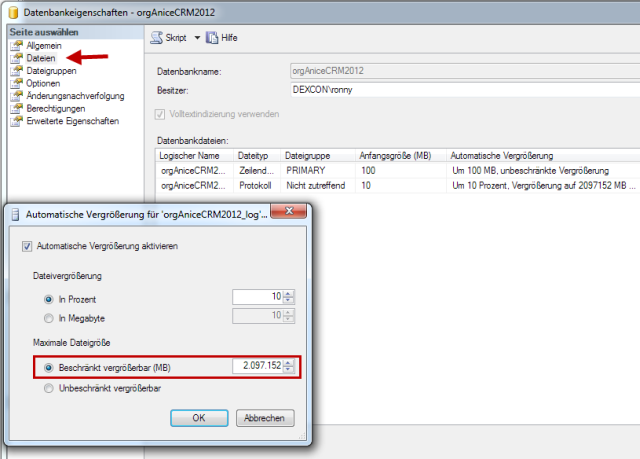Click the Skript scroll icon in toolbar
The image size is (640, 459).
[x=156, y=38]
